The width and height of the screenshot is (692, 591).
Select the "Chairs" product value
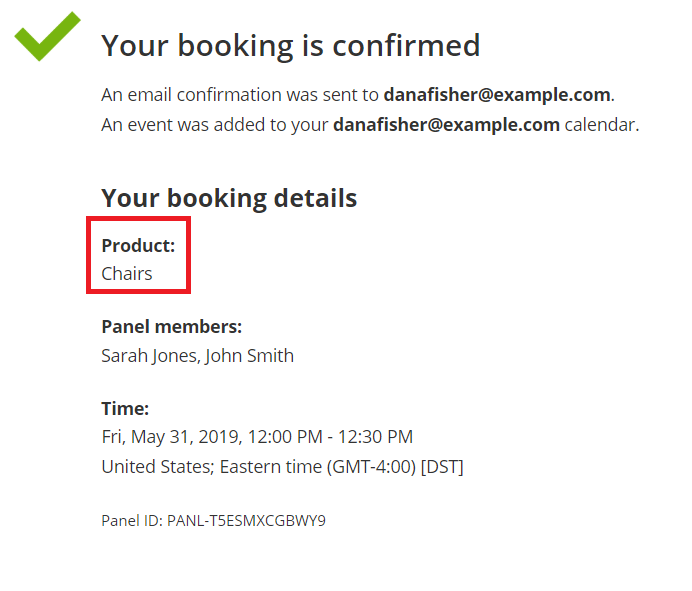point(127,273)
